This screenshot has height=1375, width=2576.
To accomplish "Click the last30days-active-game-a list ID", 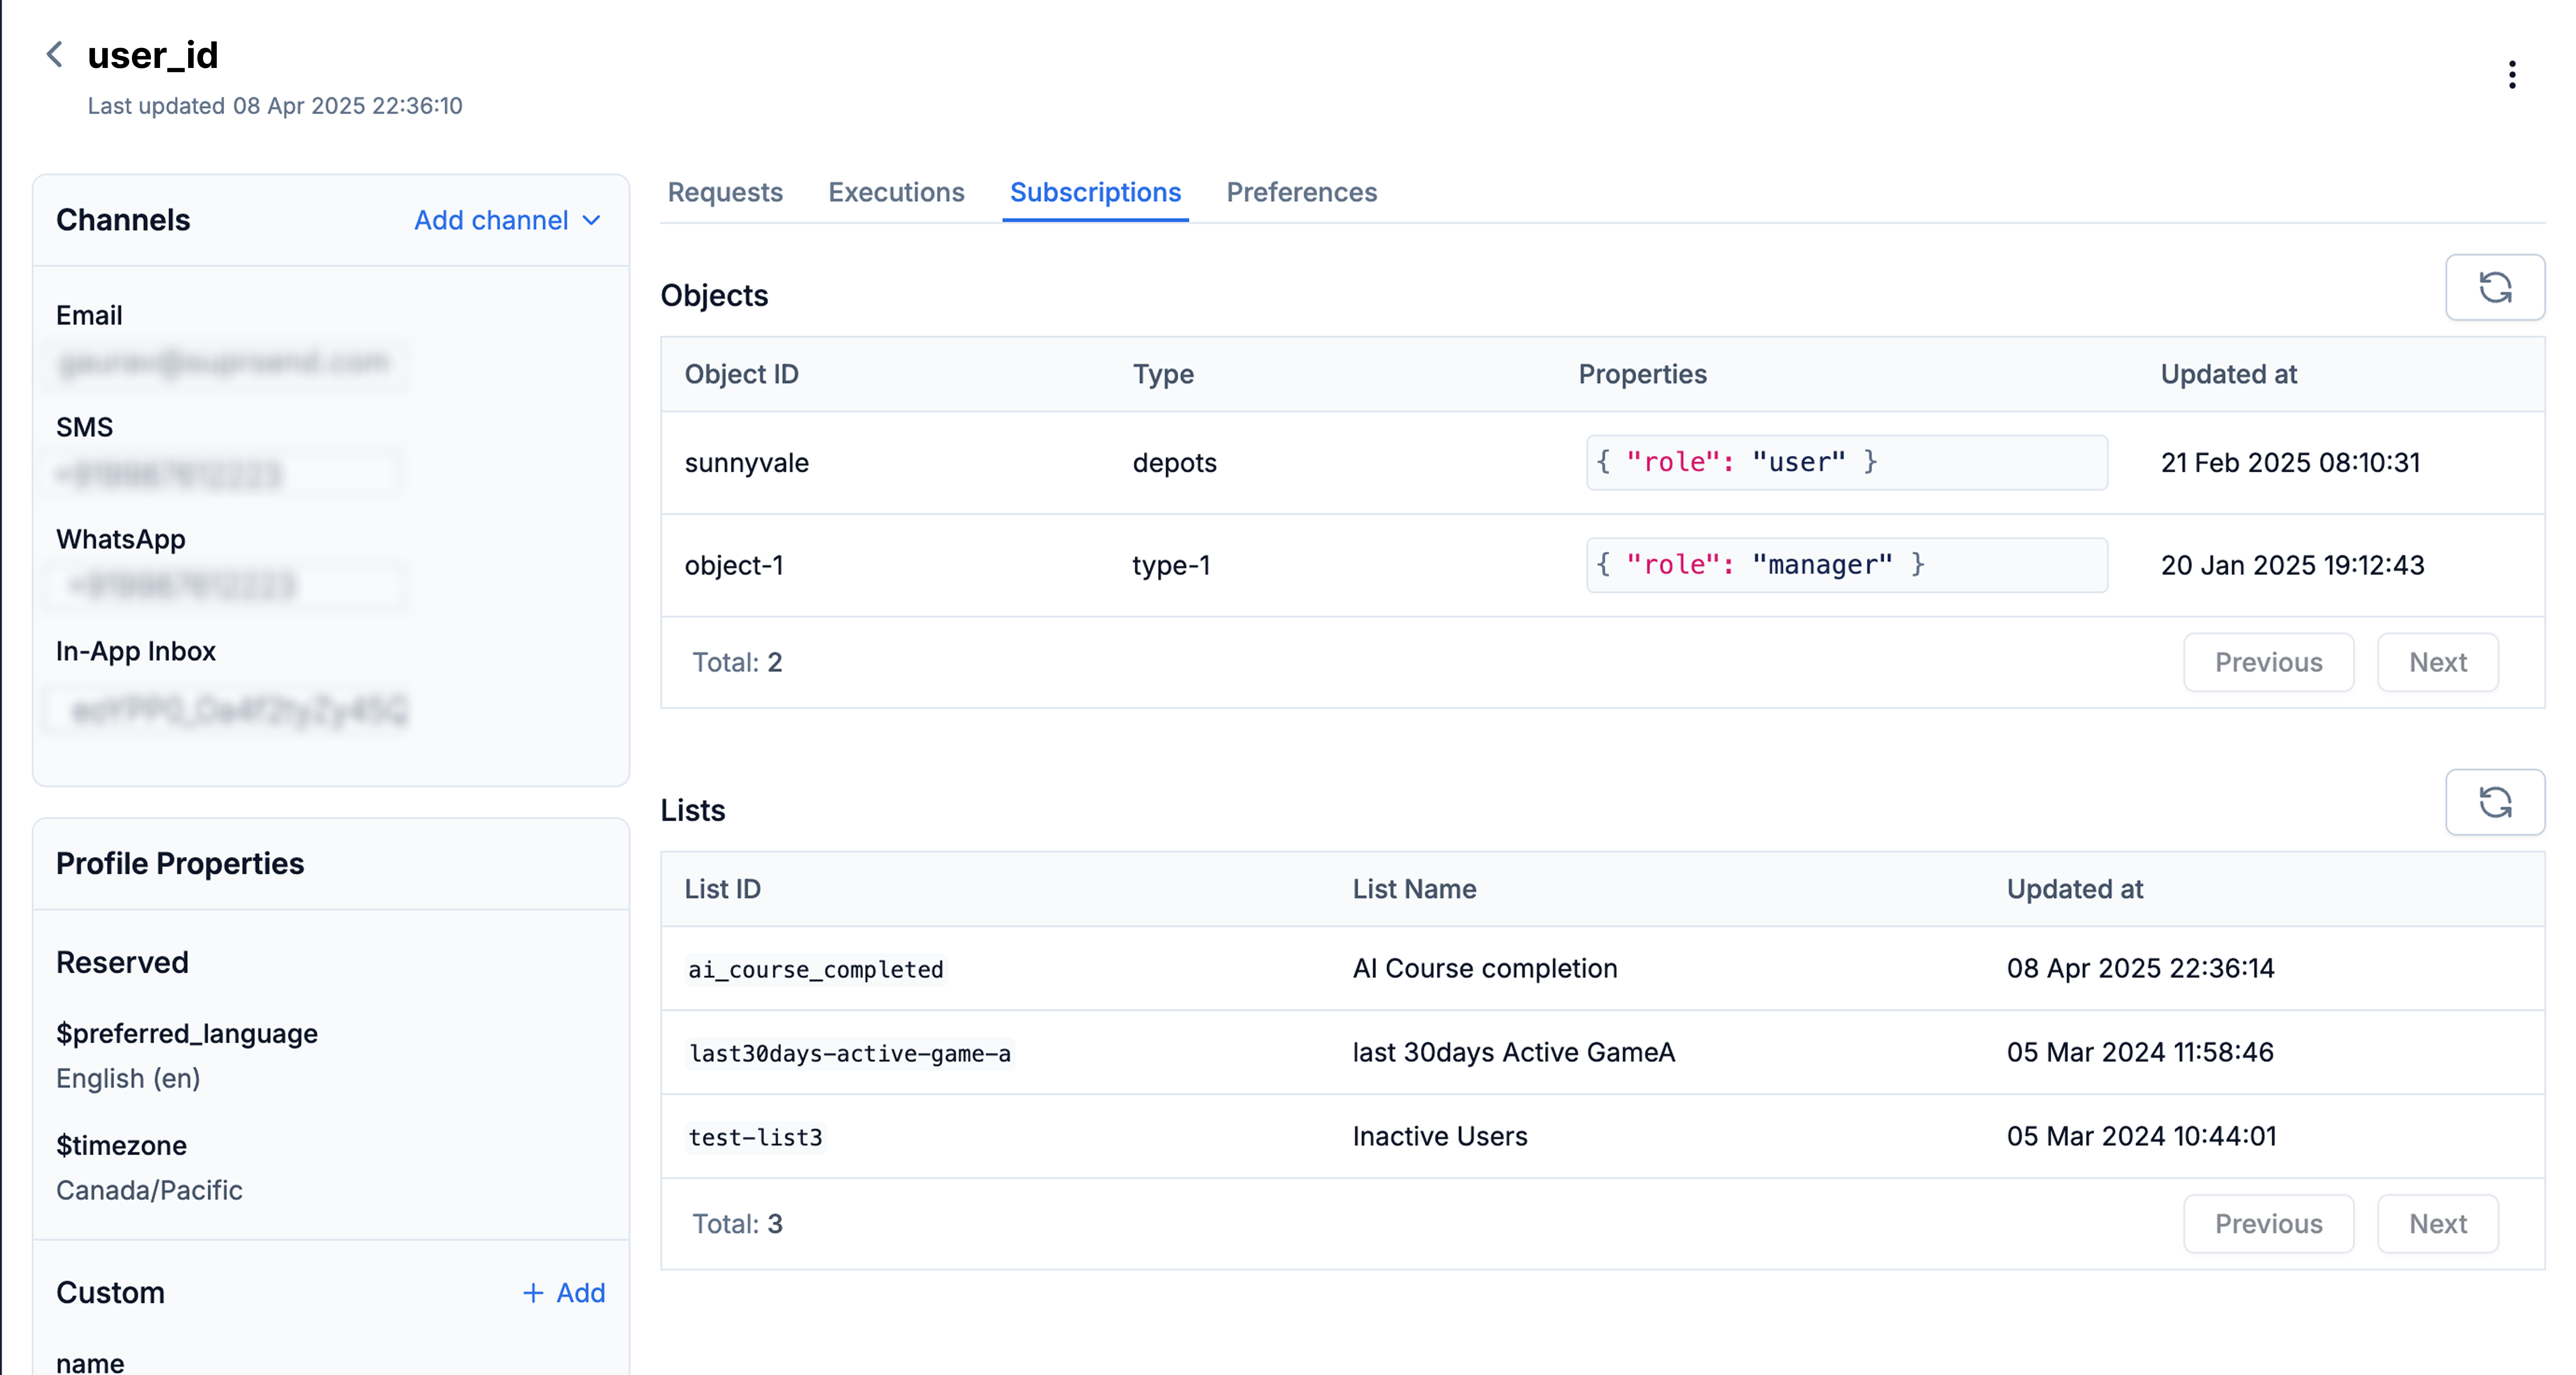I will 849,1053.
